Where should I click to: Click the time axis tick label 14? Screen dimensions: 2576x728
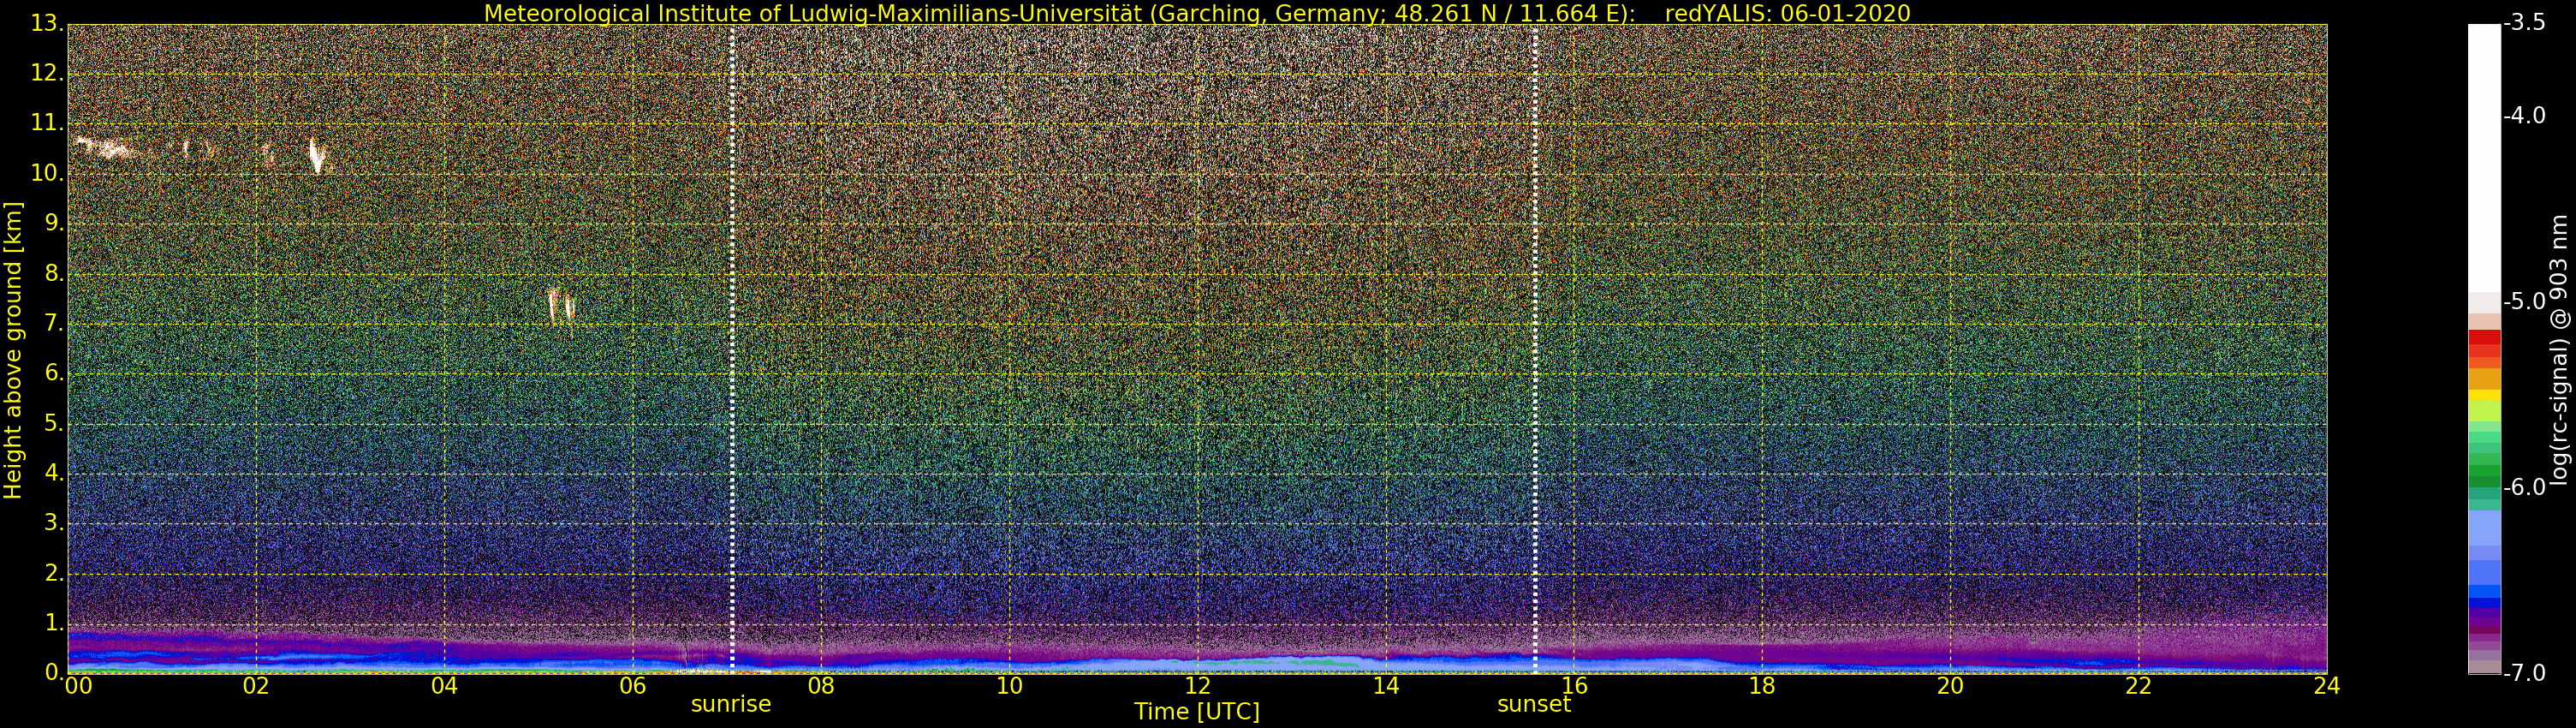coord(1385,686)
